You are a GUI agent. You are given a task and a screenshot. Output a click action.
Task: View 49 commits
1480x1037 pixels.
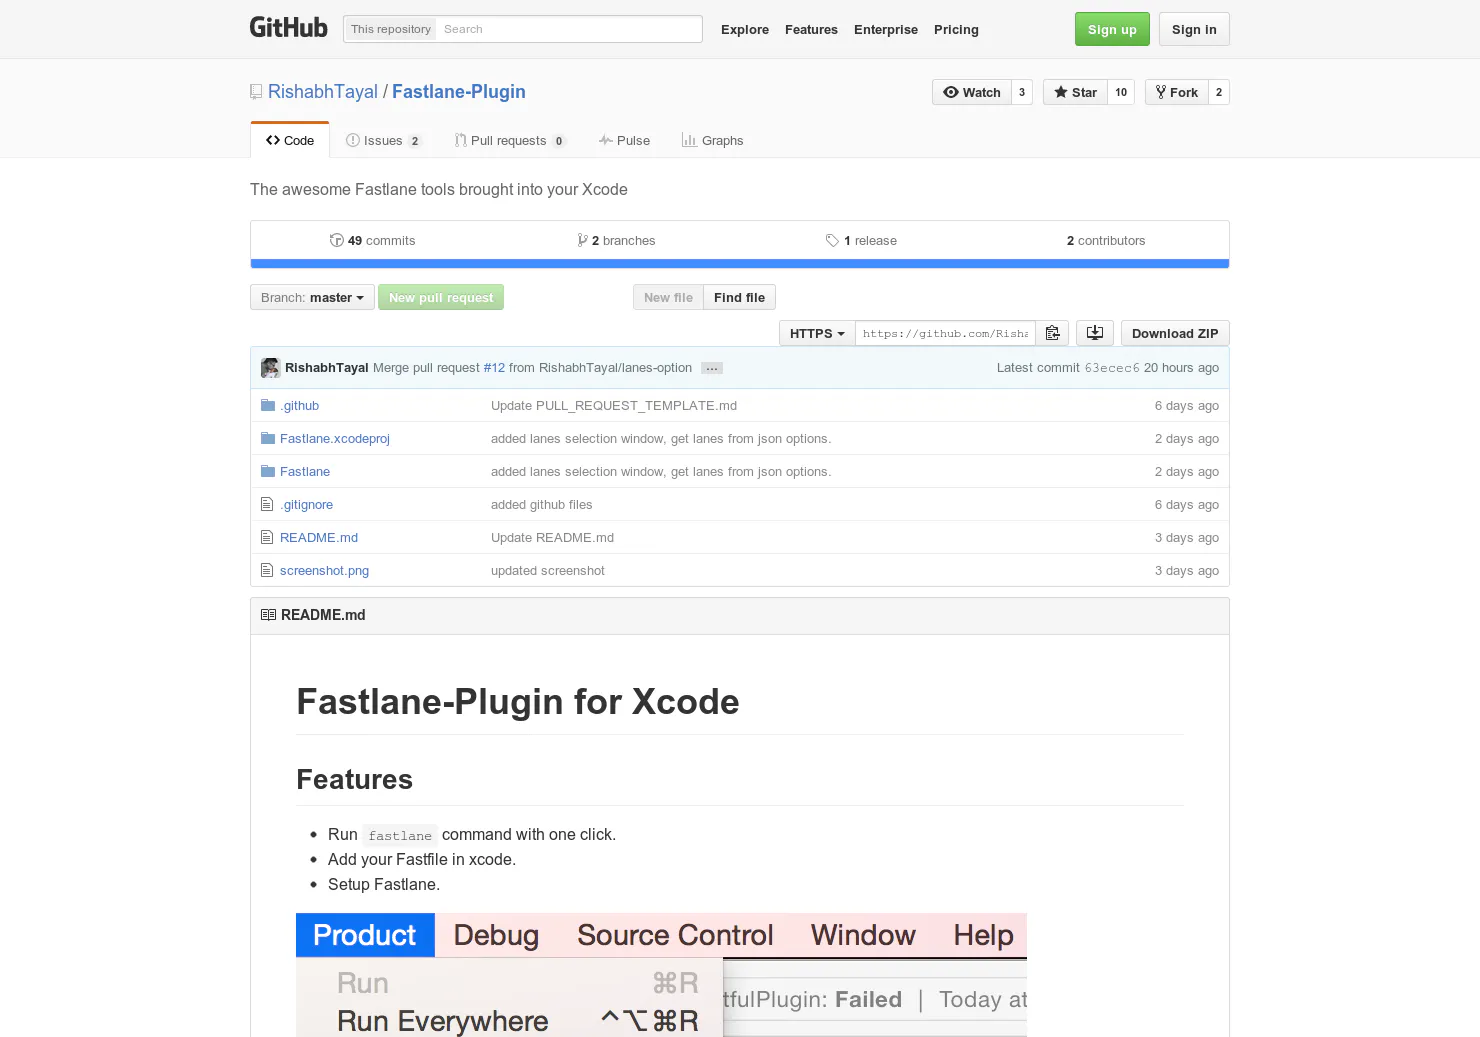click(x=373, y=240)
